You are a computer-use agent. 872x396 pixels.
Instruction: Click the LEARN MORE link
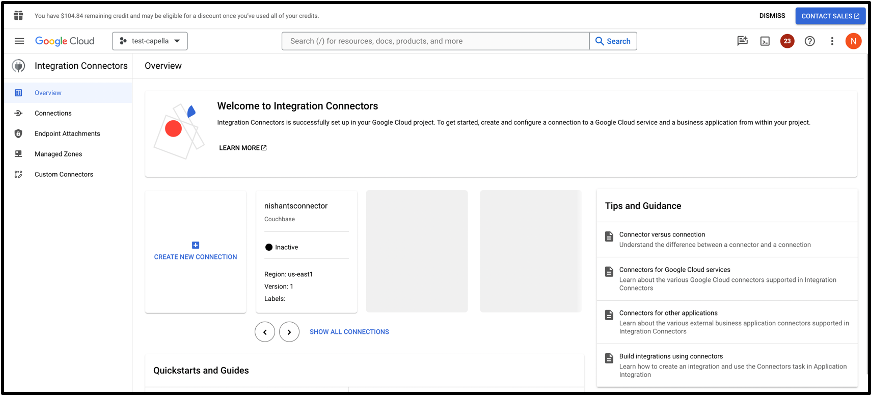(x=243, y=148)
